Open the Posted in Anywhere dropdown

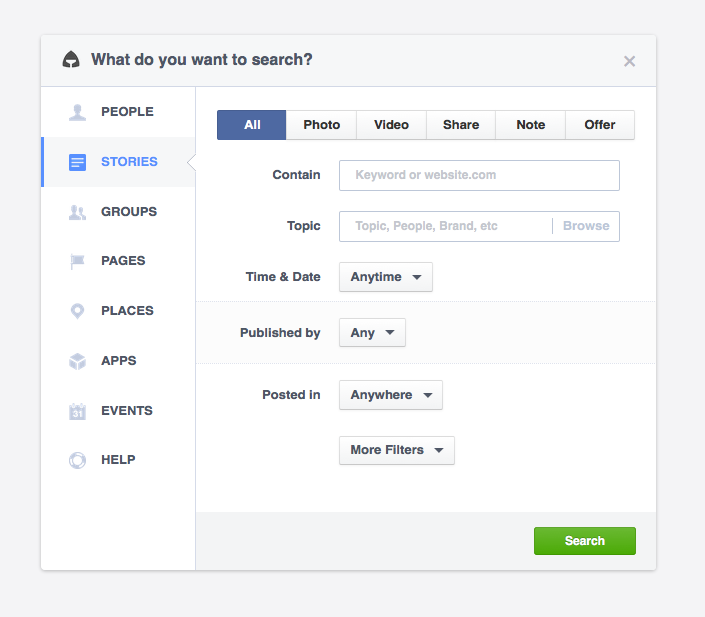point(390,395)
